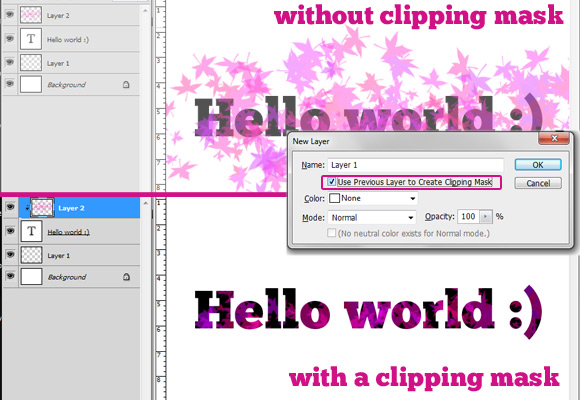Select 'Layer 1' name in the upper panel
The width and height of the screenshot is (580, 400).
click(58, 63)
